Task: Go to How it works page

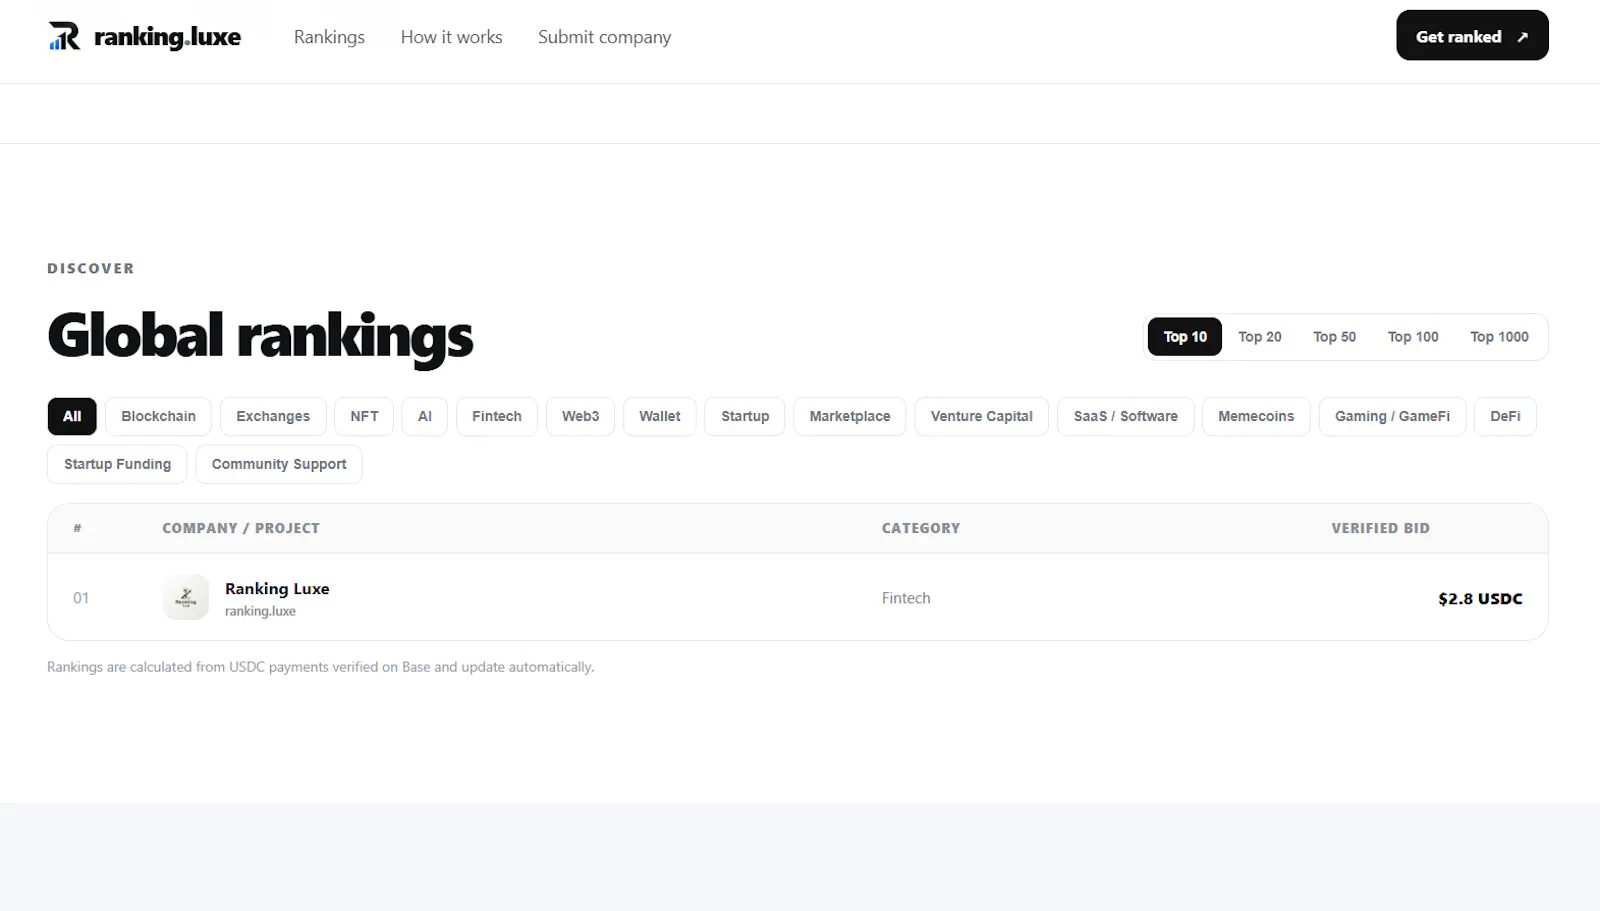Action: click(451, 37)
